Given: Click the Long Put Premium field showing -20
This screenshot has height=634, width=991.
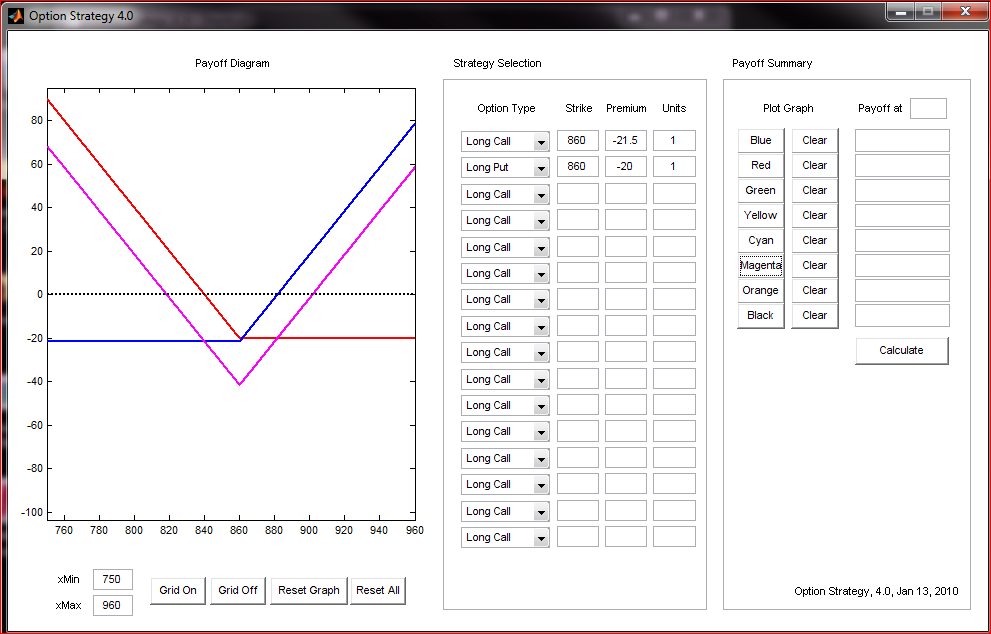Looking at the screenshot, I should pyautogui.click(x=626, y=166).
